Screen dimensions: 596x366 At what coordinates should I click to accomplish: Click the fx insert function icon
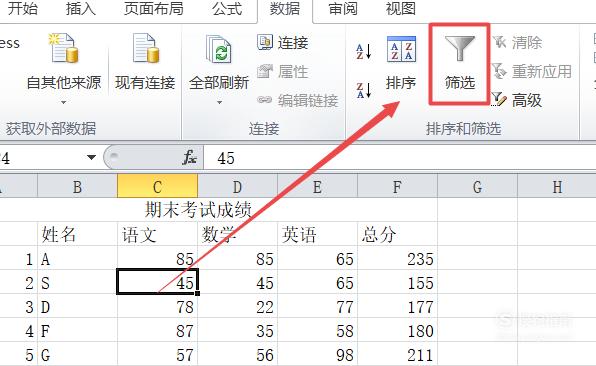pos(189,157)
